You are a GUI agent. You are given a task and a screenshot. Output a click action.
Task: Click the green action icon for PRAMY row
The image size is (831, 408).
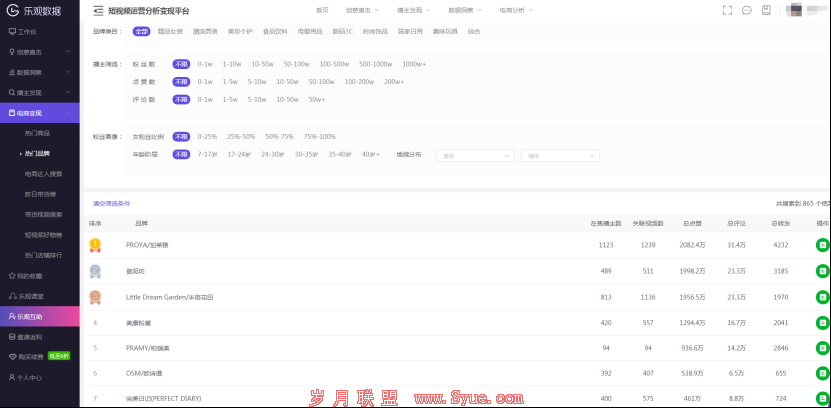(x=822, y=348)
